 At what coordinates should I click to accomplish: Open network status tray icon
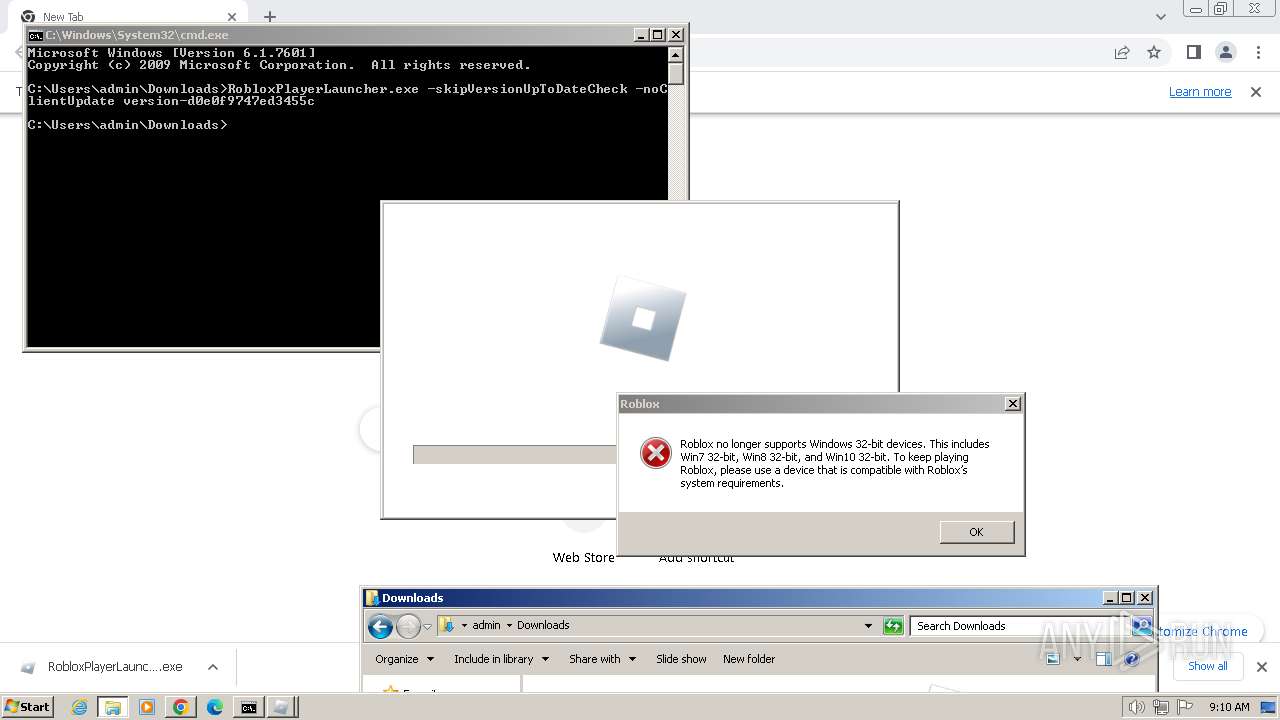[1161, 707]
